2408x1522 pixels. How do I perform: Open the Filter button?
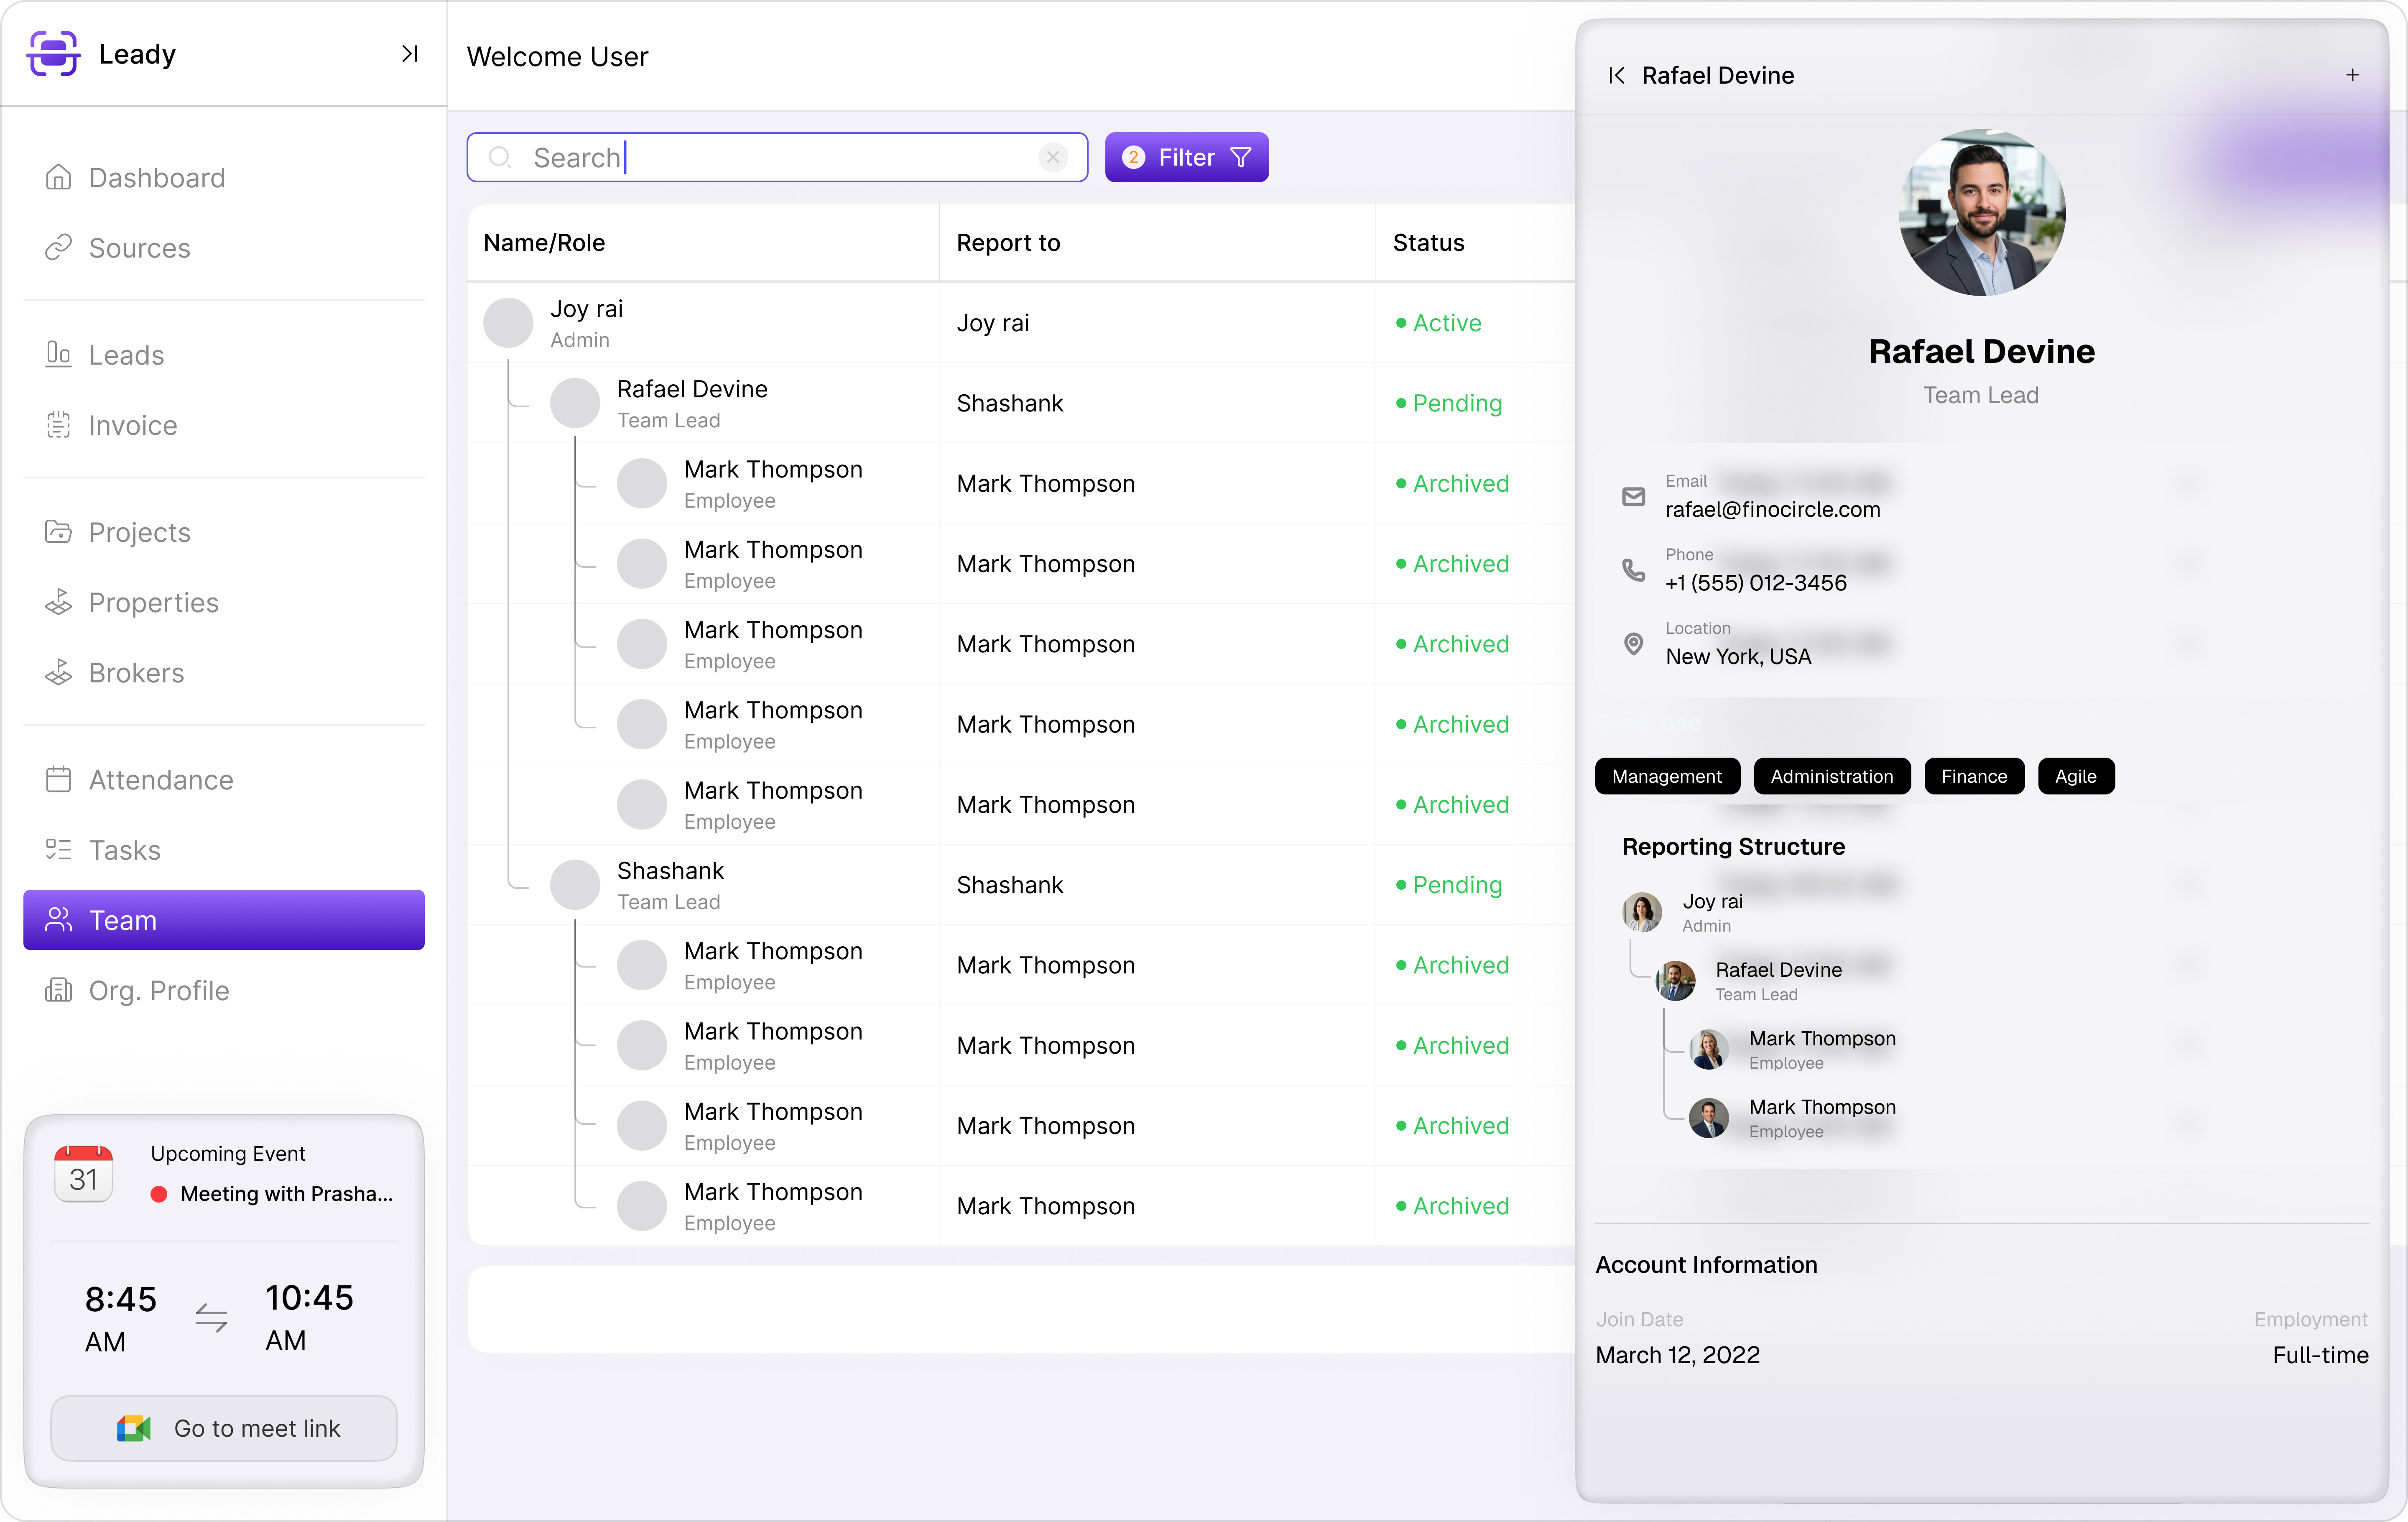[x=1187, y=157]
